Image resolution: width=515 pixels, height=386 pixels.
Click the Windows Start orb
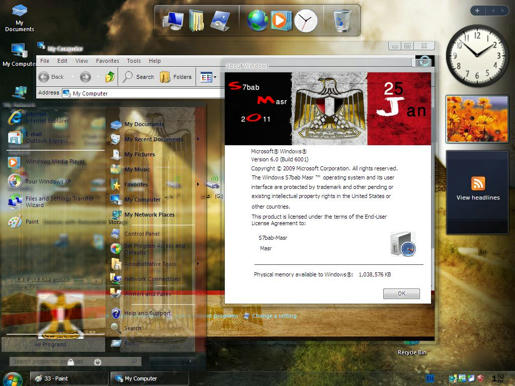(x=12, y=379)
